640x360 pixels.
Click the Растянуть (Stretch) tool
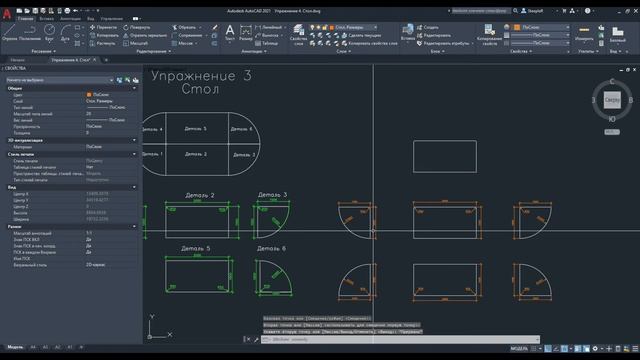pos(102,43)
